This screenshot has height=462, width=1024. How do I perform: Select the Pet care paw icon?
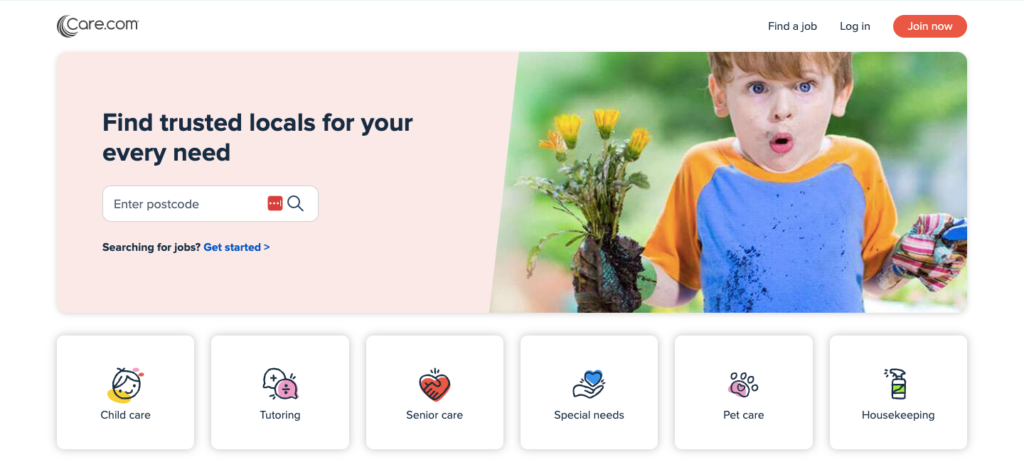tap(743, 385)
